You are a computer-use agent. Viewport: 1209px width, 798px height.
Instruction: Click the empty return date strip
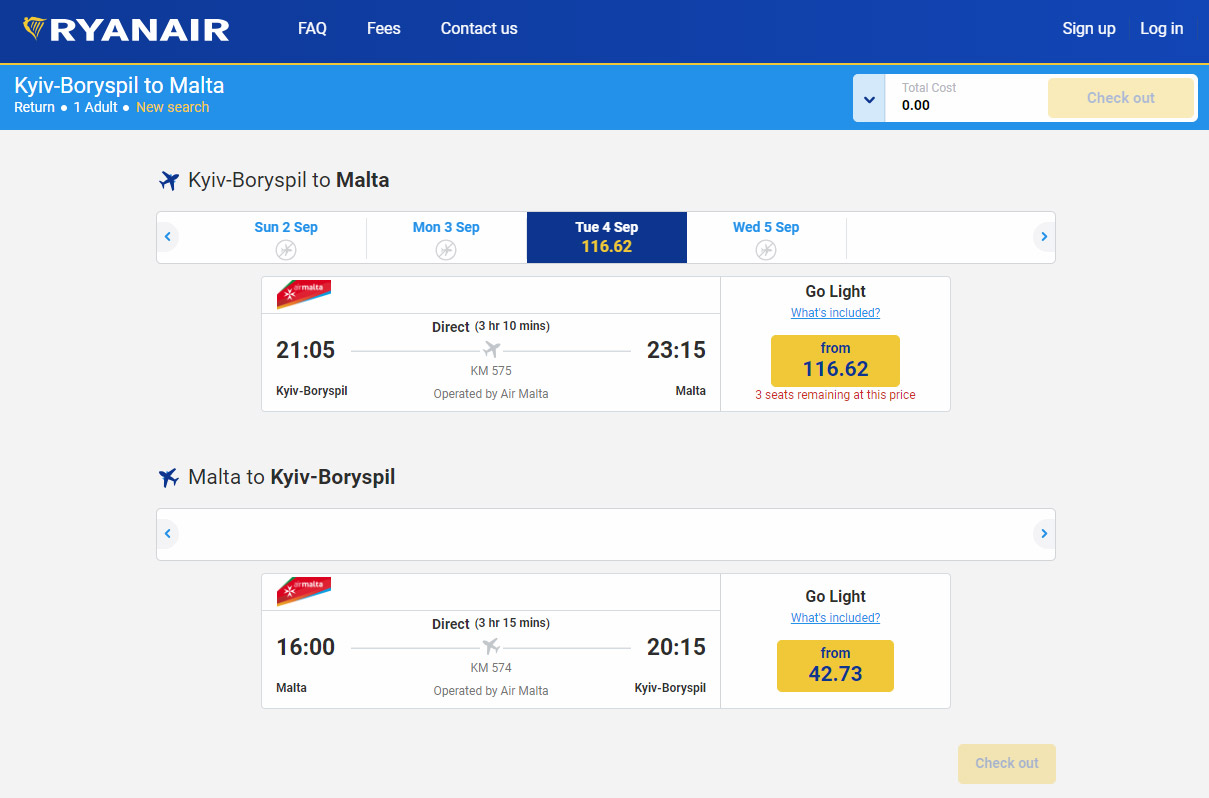(x=606, y=534)
